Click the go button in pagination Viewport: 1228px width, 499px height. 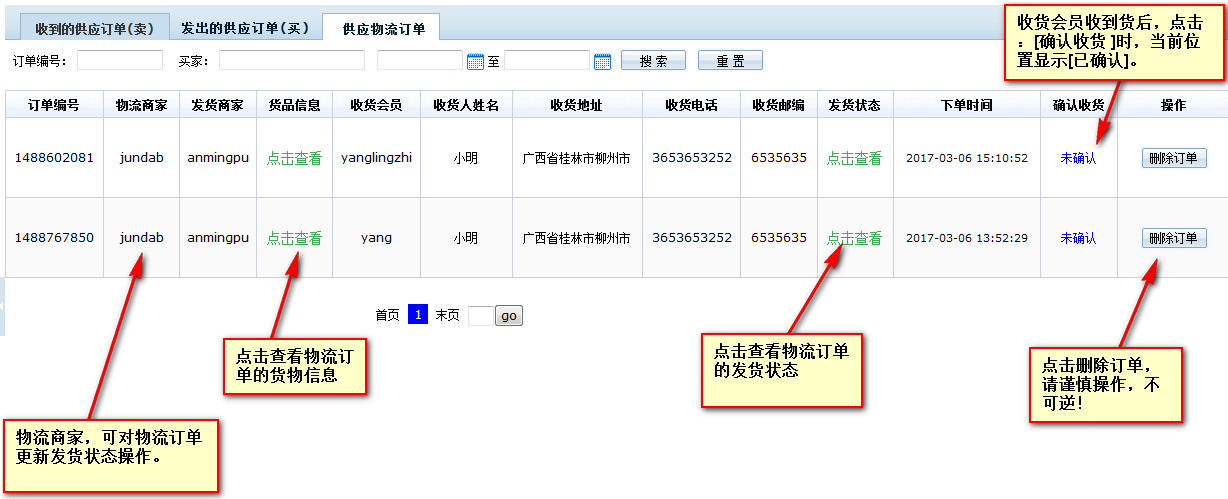pyautogui.click(x=508, y=316)
